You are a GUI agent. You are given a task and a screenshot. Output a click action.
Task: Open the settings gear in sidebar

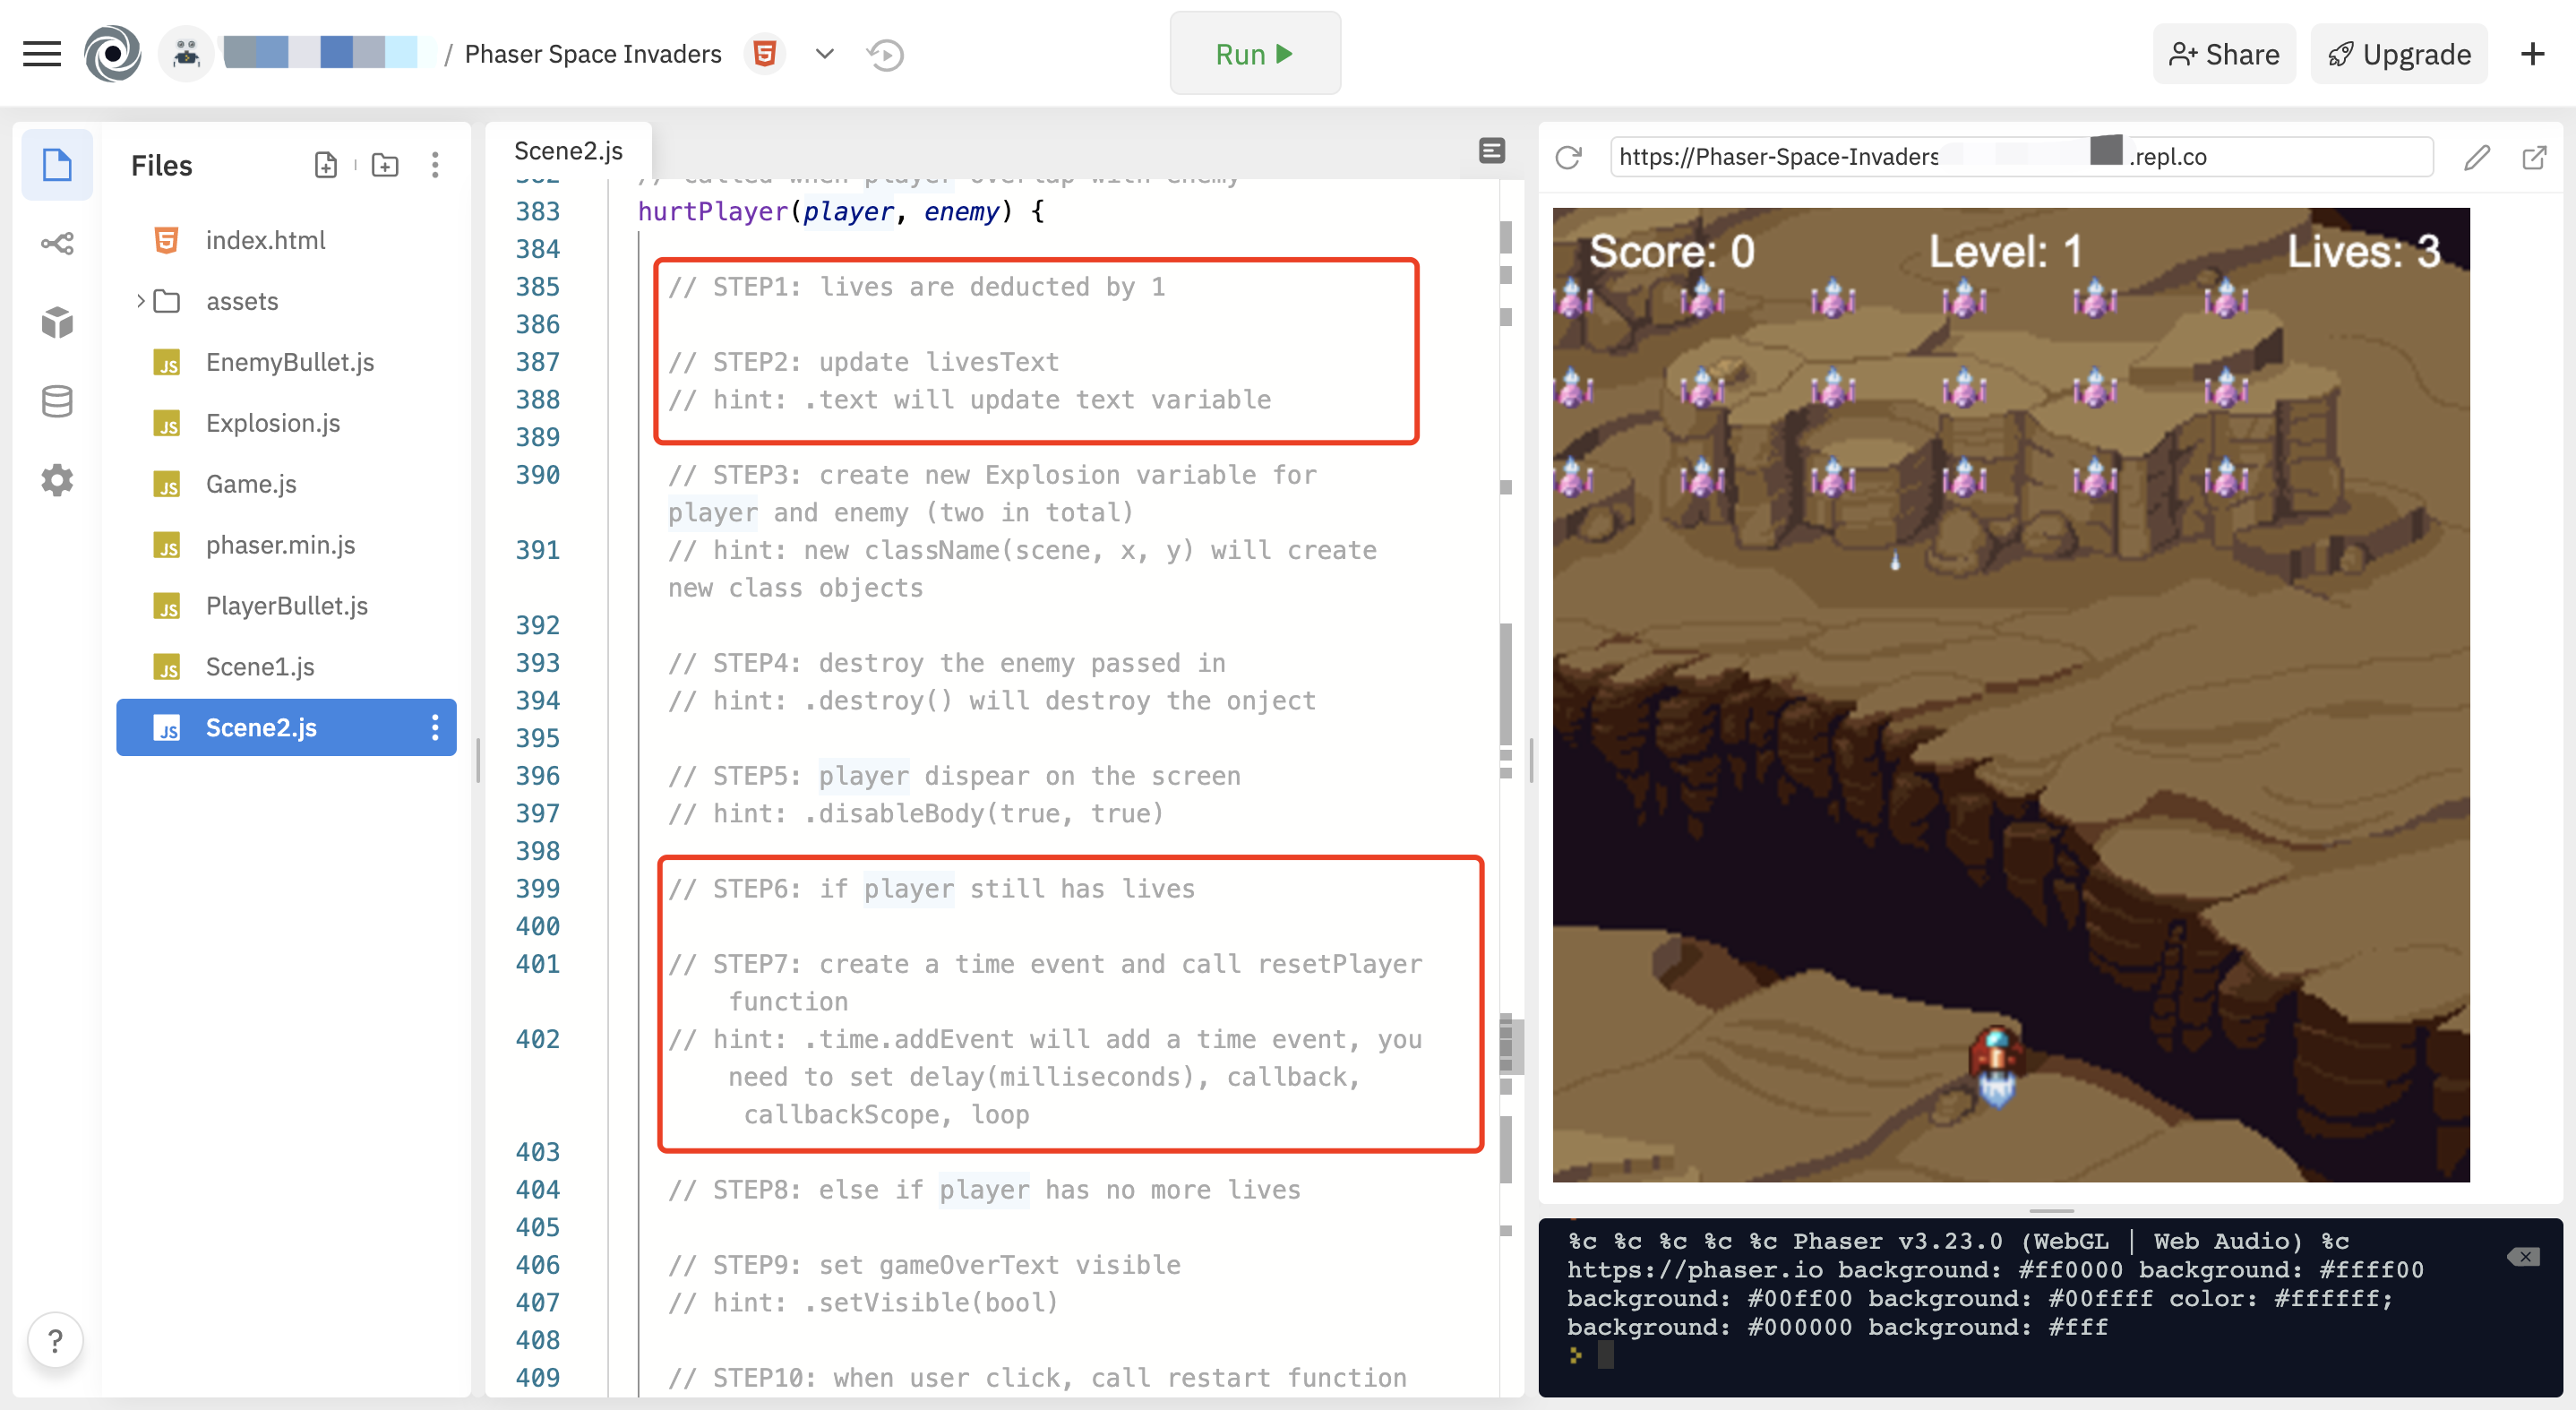pos(57,480)
